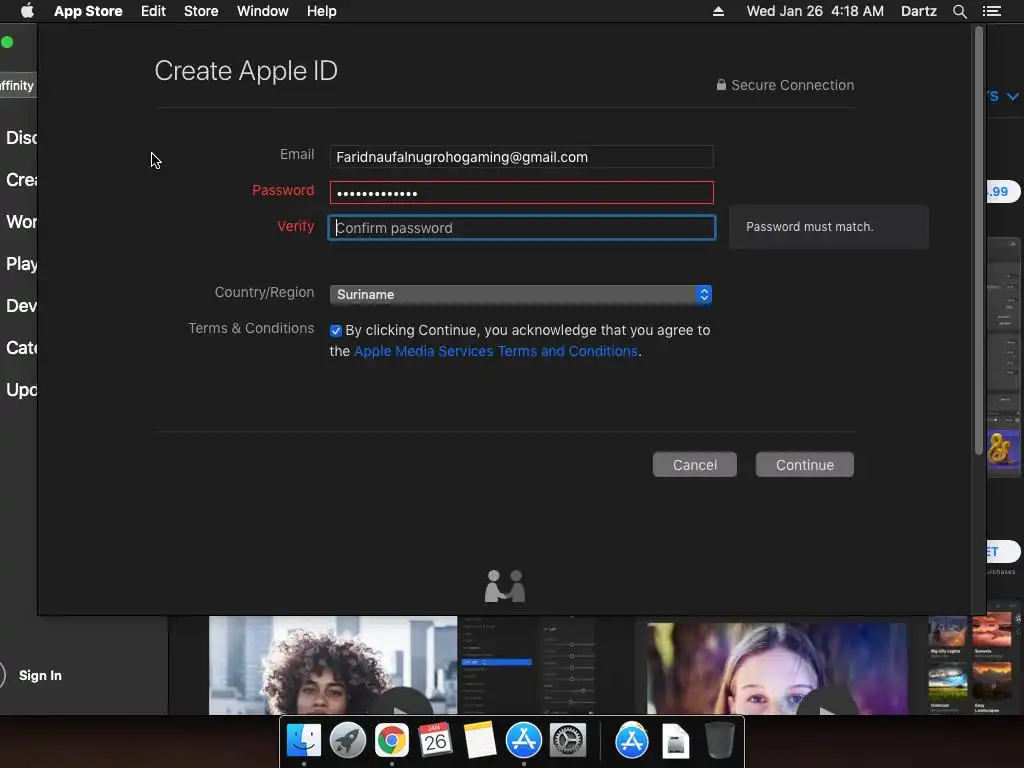The width and height of the screenshot is (1024, 768).
Task: Open Launchpad rocket icon in Dock
Action: 347,741
